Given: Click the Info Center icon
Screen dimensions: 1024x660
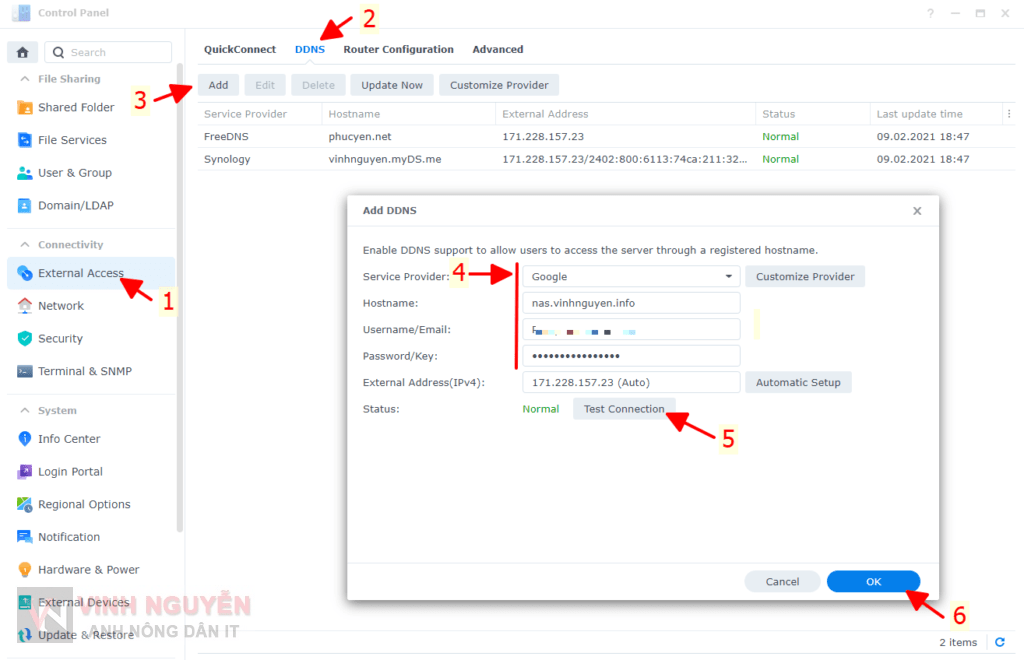Looking at the screenshot, I should point(25,439).
